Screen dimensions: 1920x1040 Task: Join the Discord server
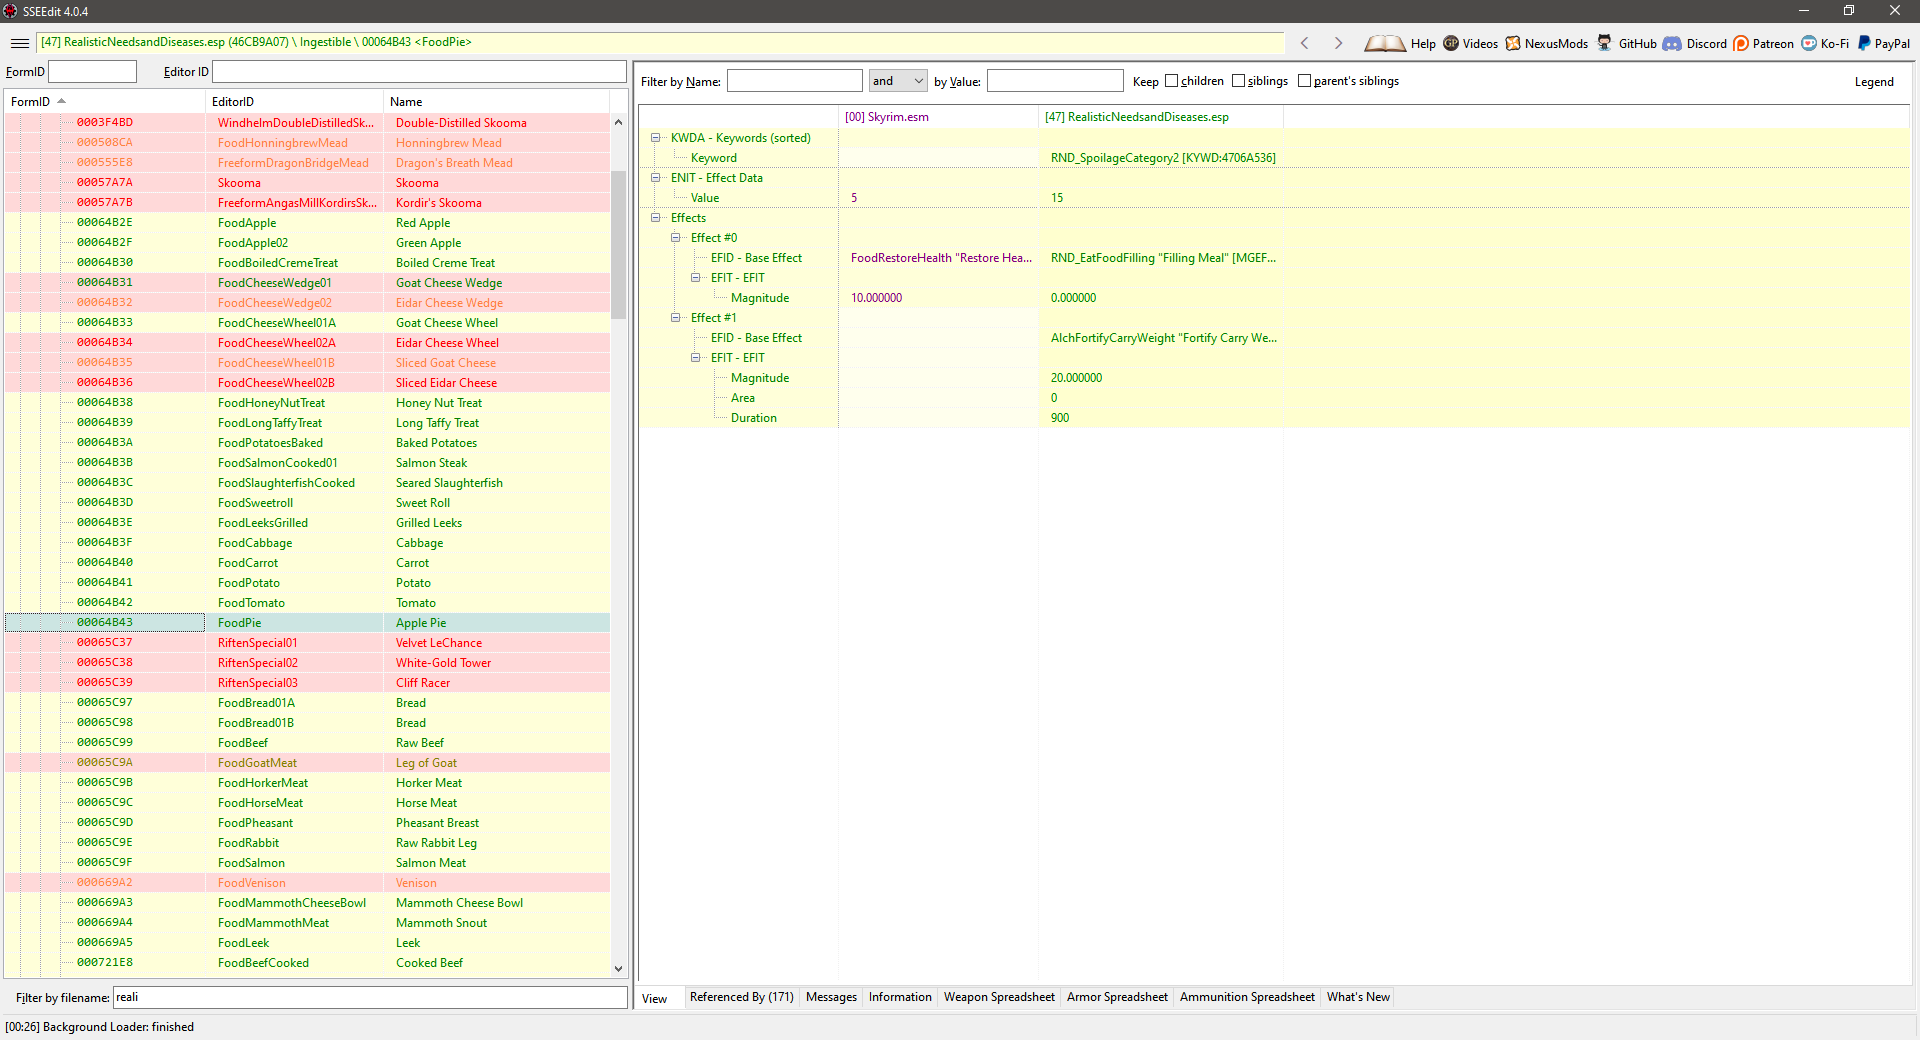[1694, 43]
